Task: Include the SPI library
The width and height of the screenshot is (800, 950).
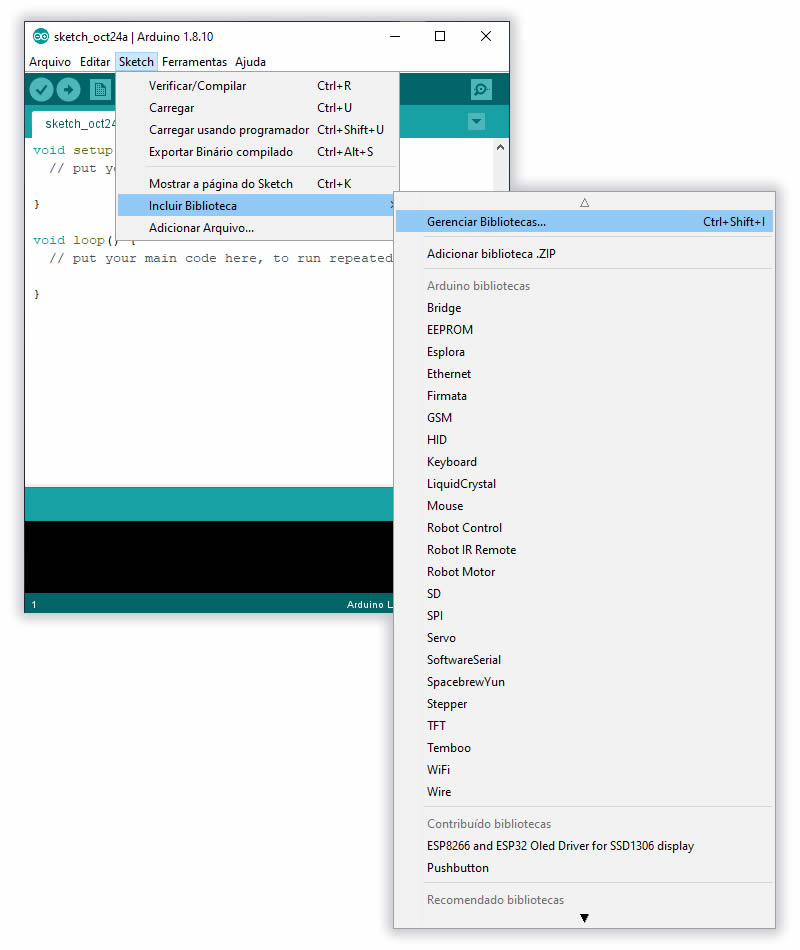Action: click(x=584, y=616)
